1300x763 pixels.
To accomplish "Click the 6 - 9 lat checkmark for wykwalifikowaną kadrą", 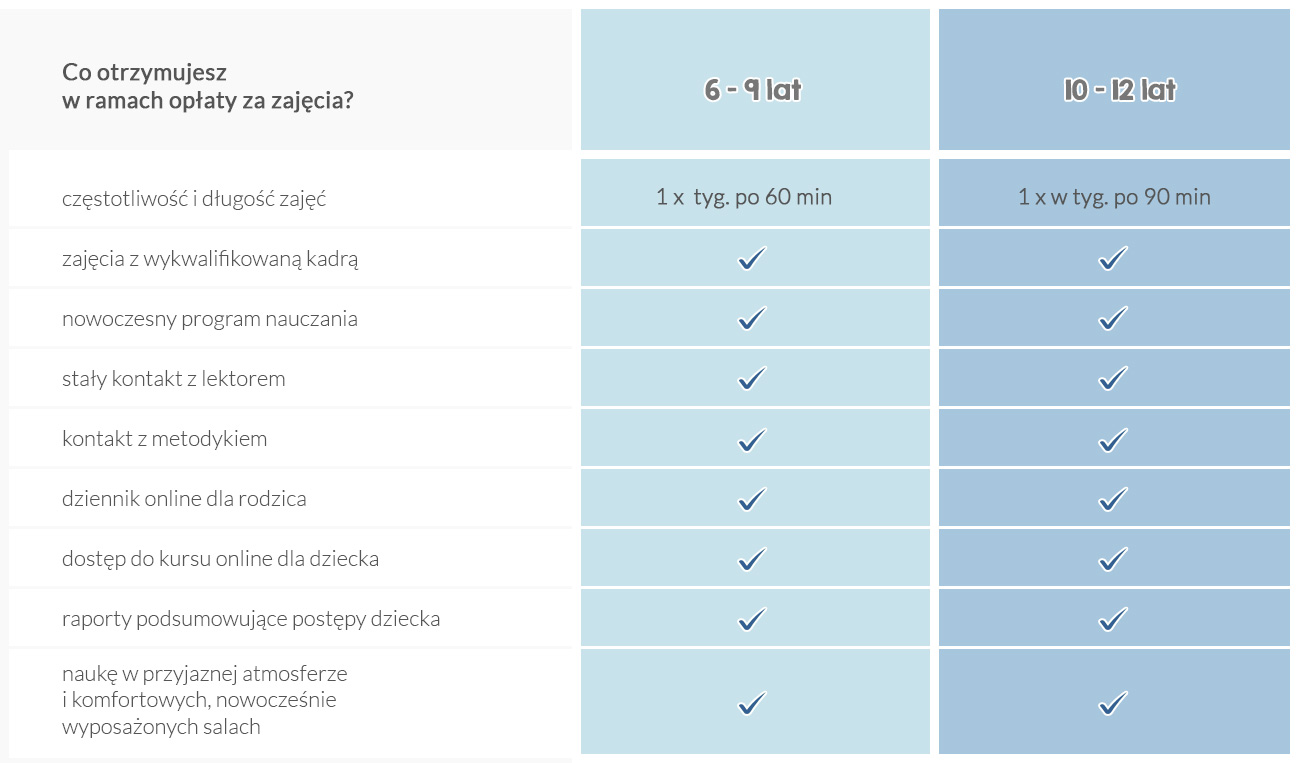I will coord(752,258).
